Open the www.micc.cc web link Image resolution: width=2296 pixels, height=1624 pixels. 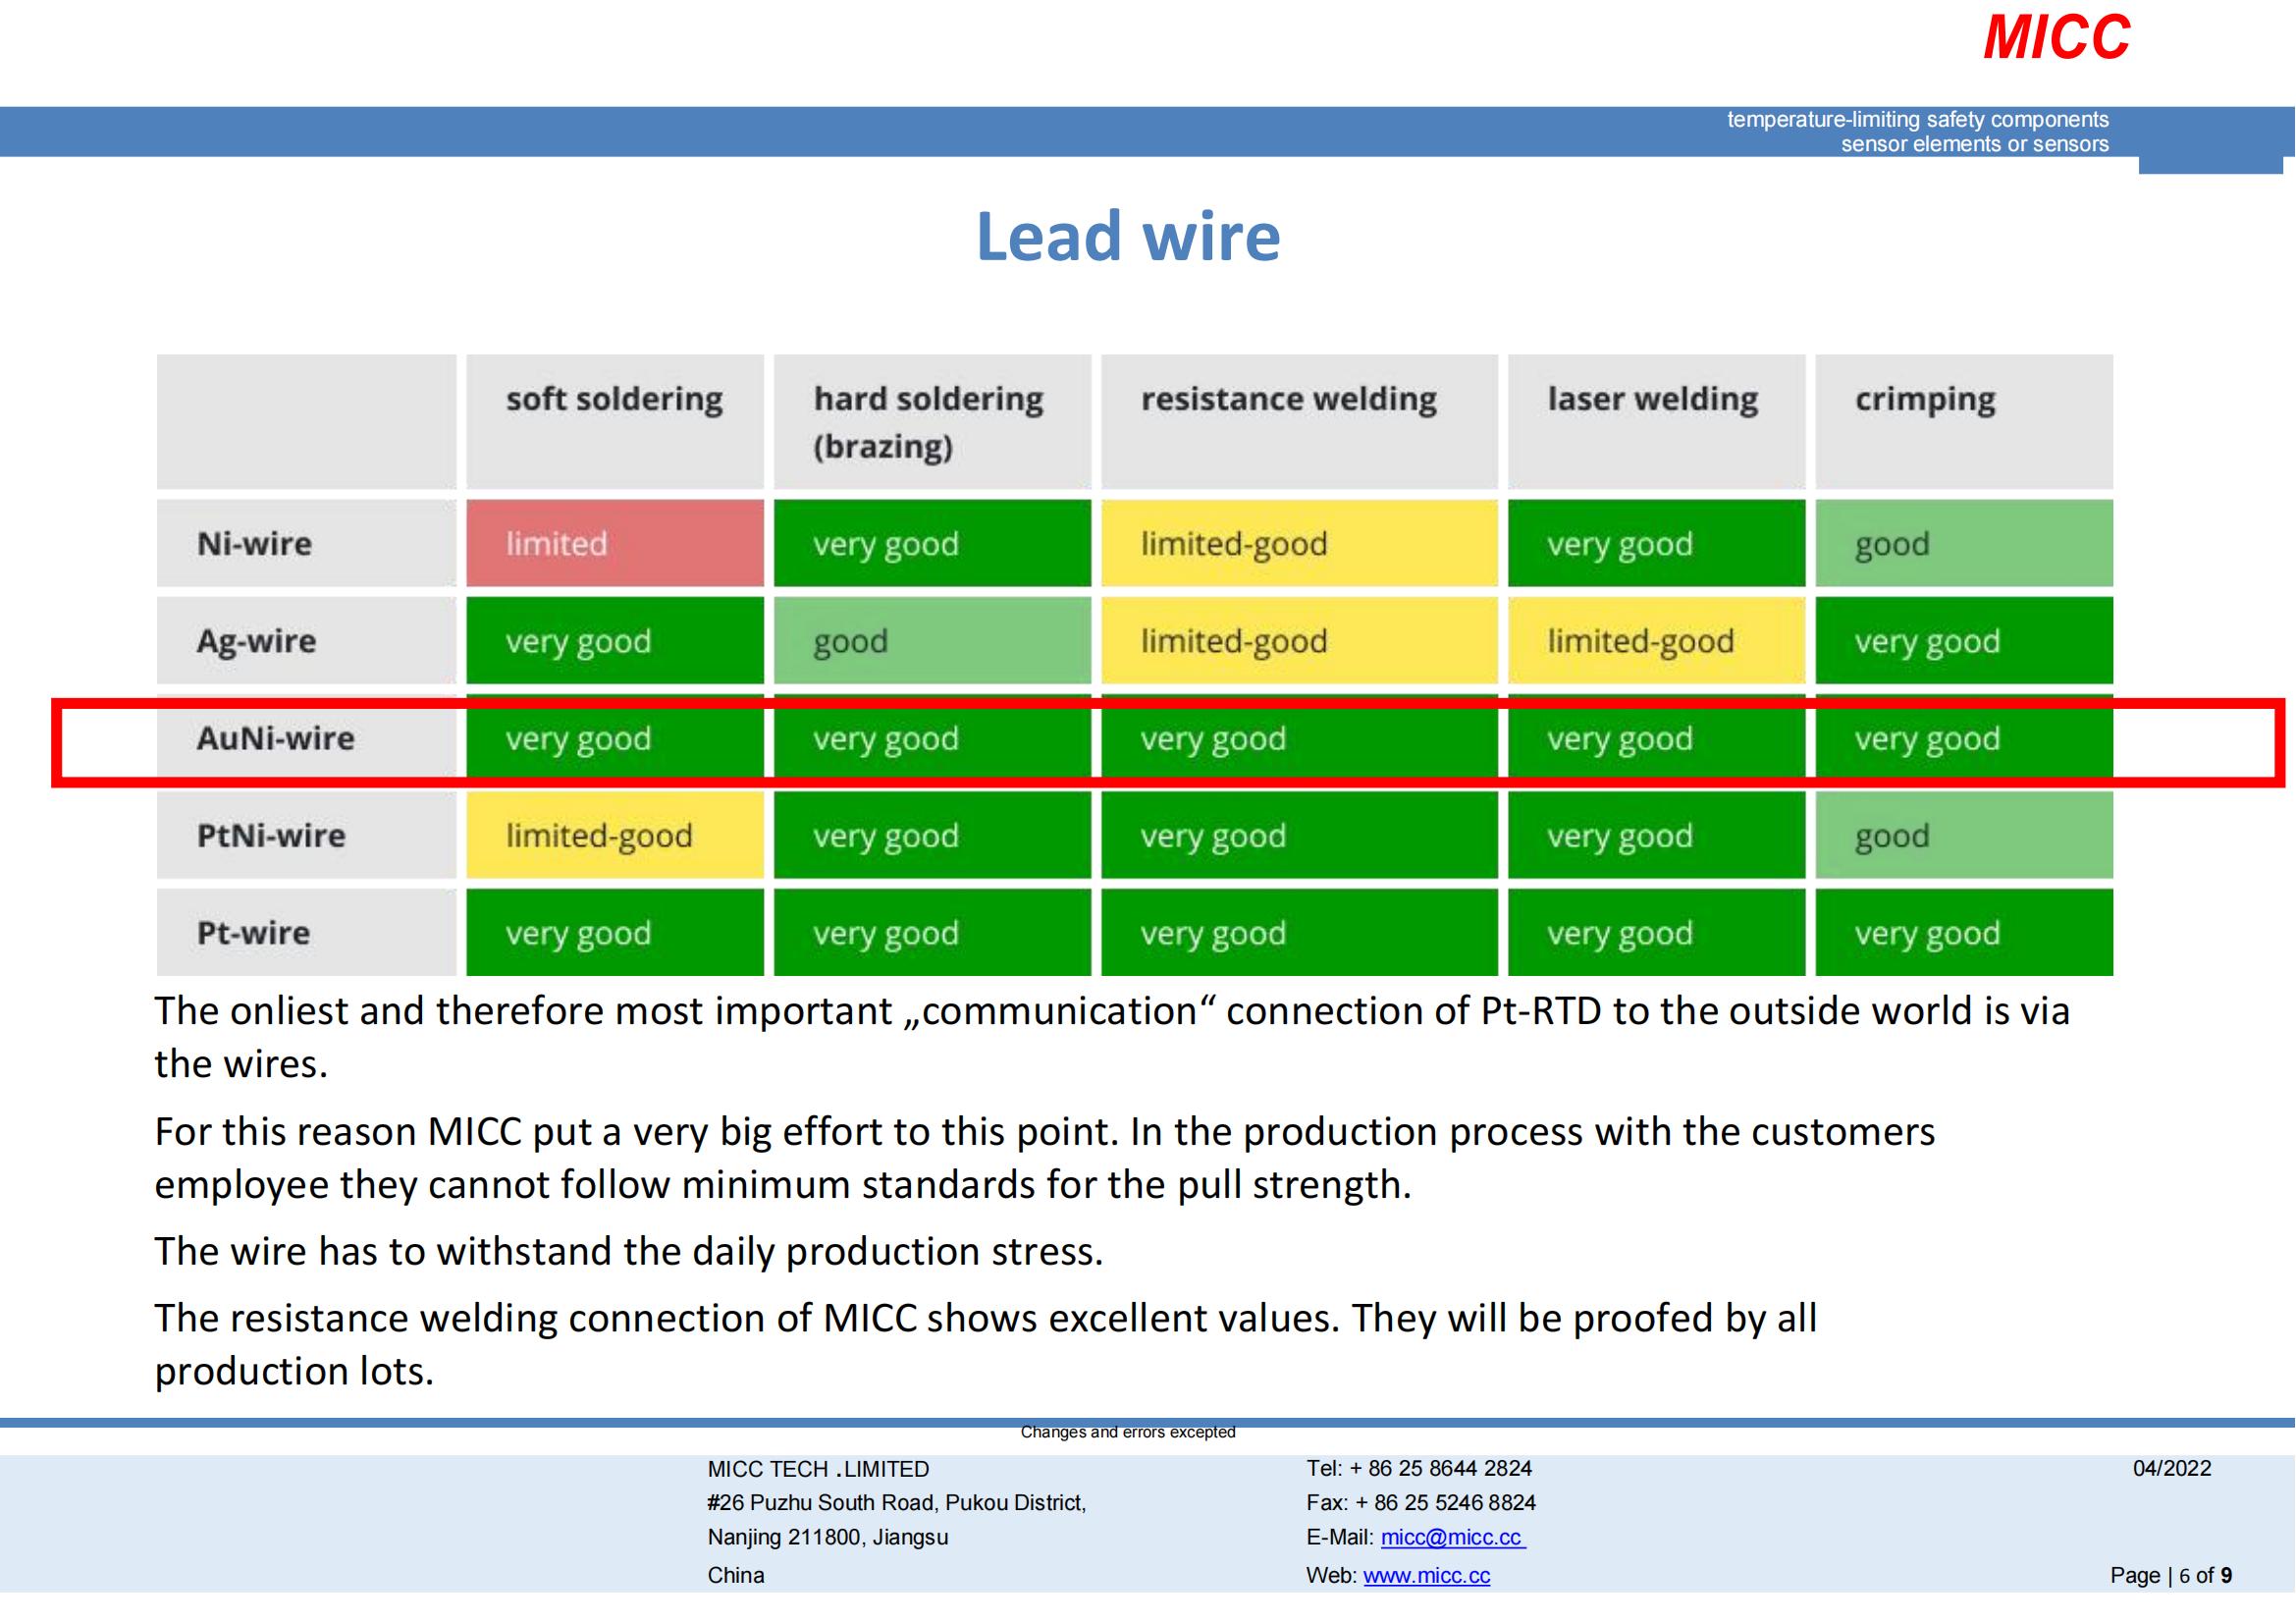pyautogui.click(x=1426, y=1575)
